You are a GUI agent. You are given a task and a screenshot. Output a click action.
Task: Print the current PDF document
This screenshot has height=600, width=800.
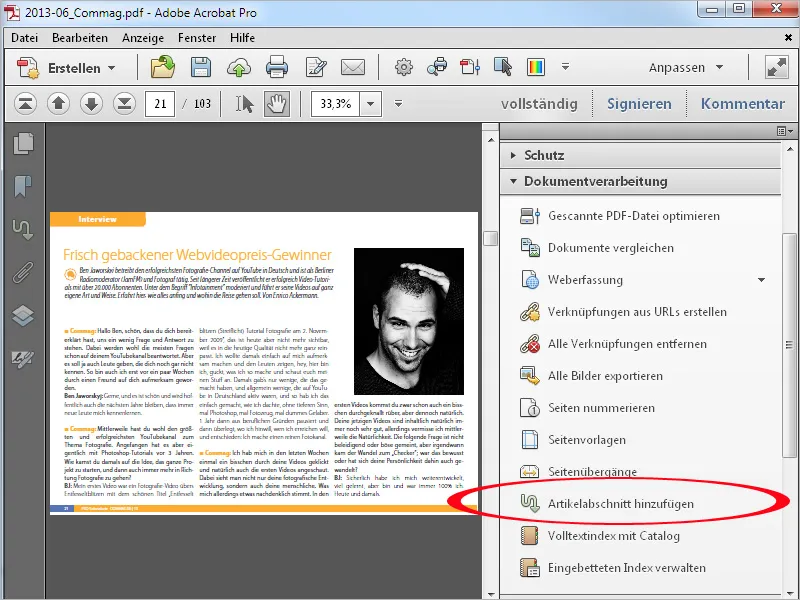coord(278,67)
